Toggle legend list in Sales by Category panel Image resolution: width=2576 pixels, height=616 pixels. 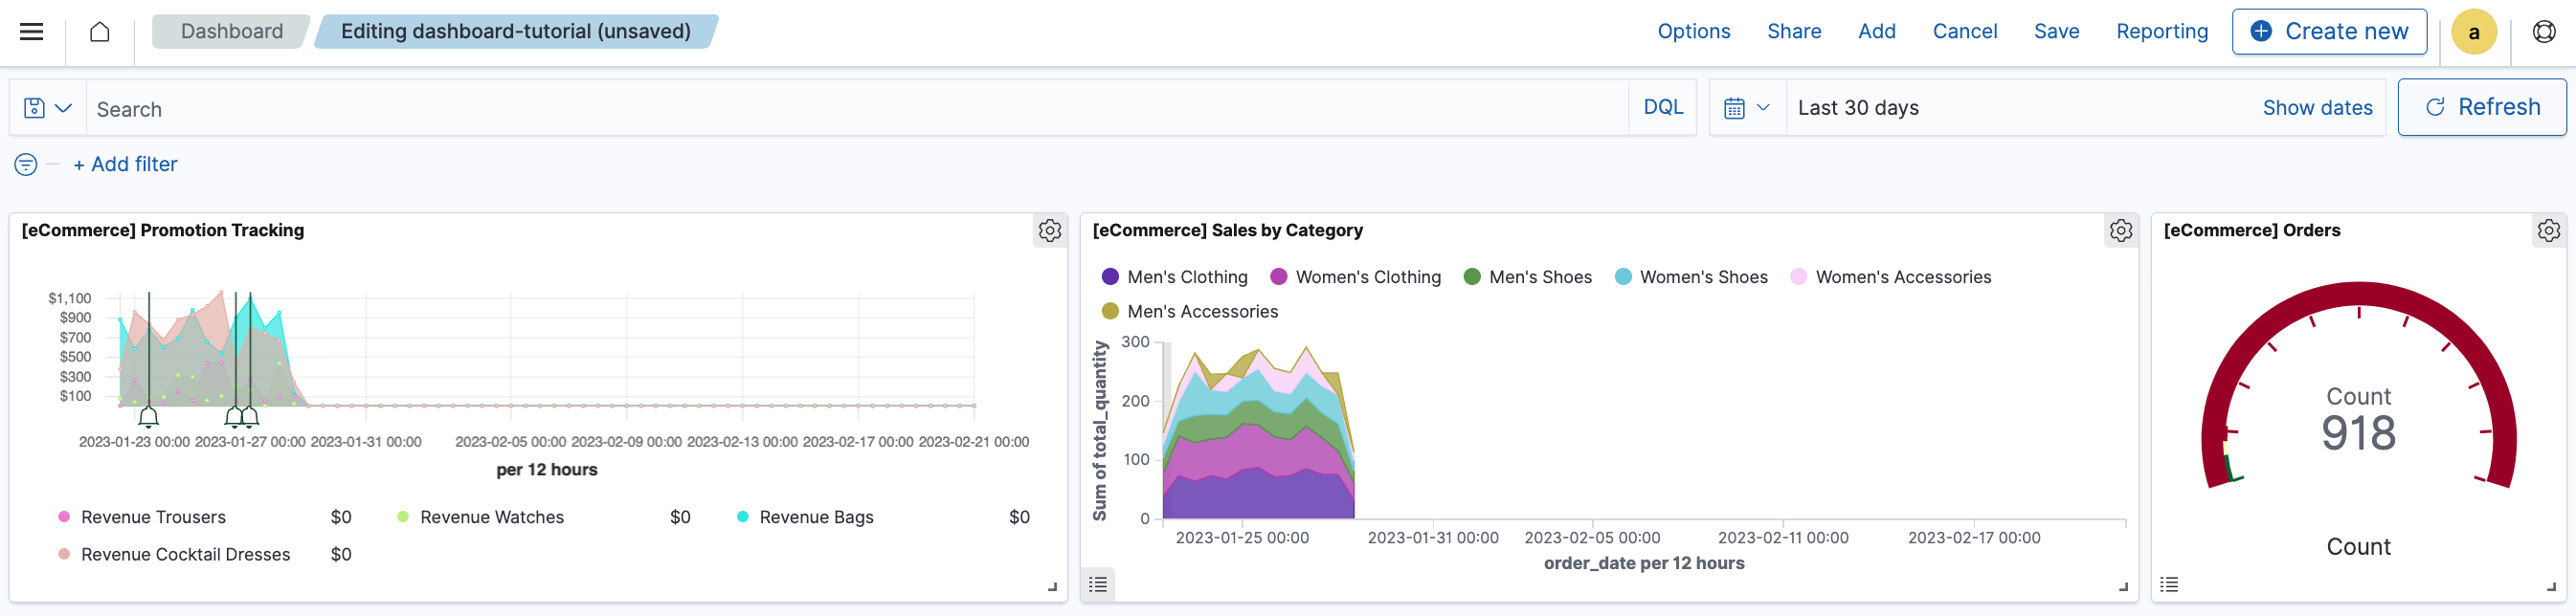click(1098, 585)
